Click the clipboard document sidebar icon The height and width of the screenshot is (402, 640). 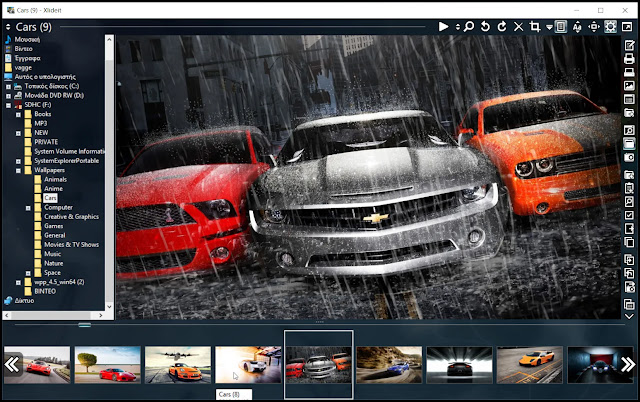(629, 188)
